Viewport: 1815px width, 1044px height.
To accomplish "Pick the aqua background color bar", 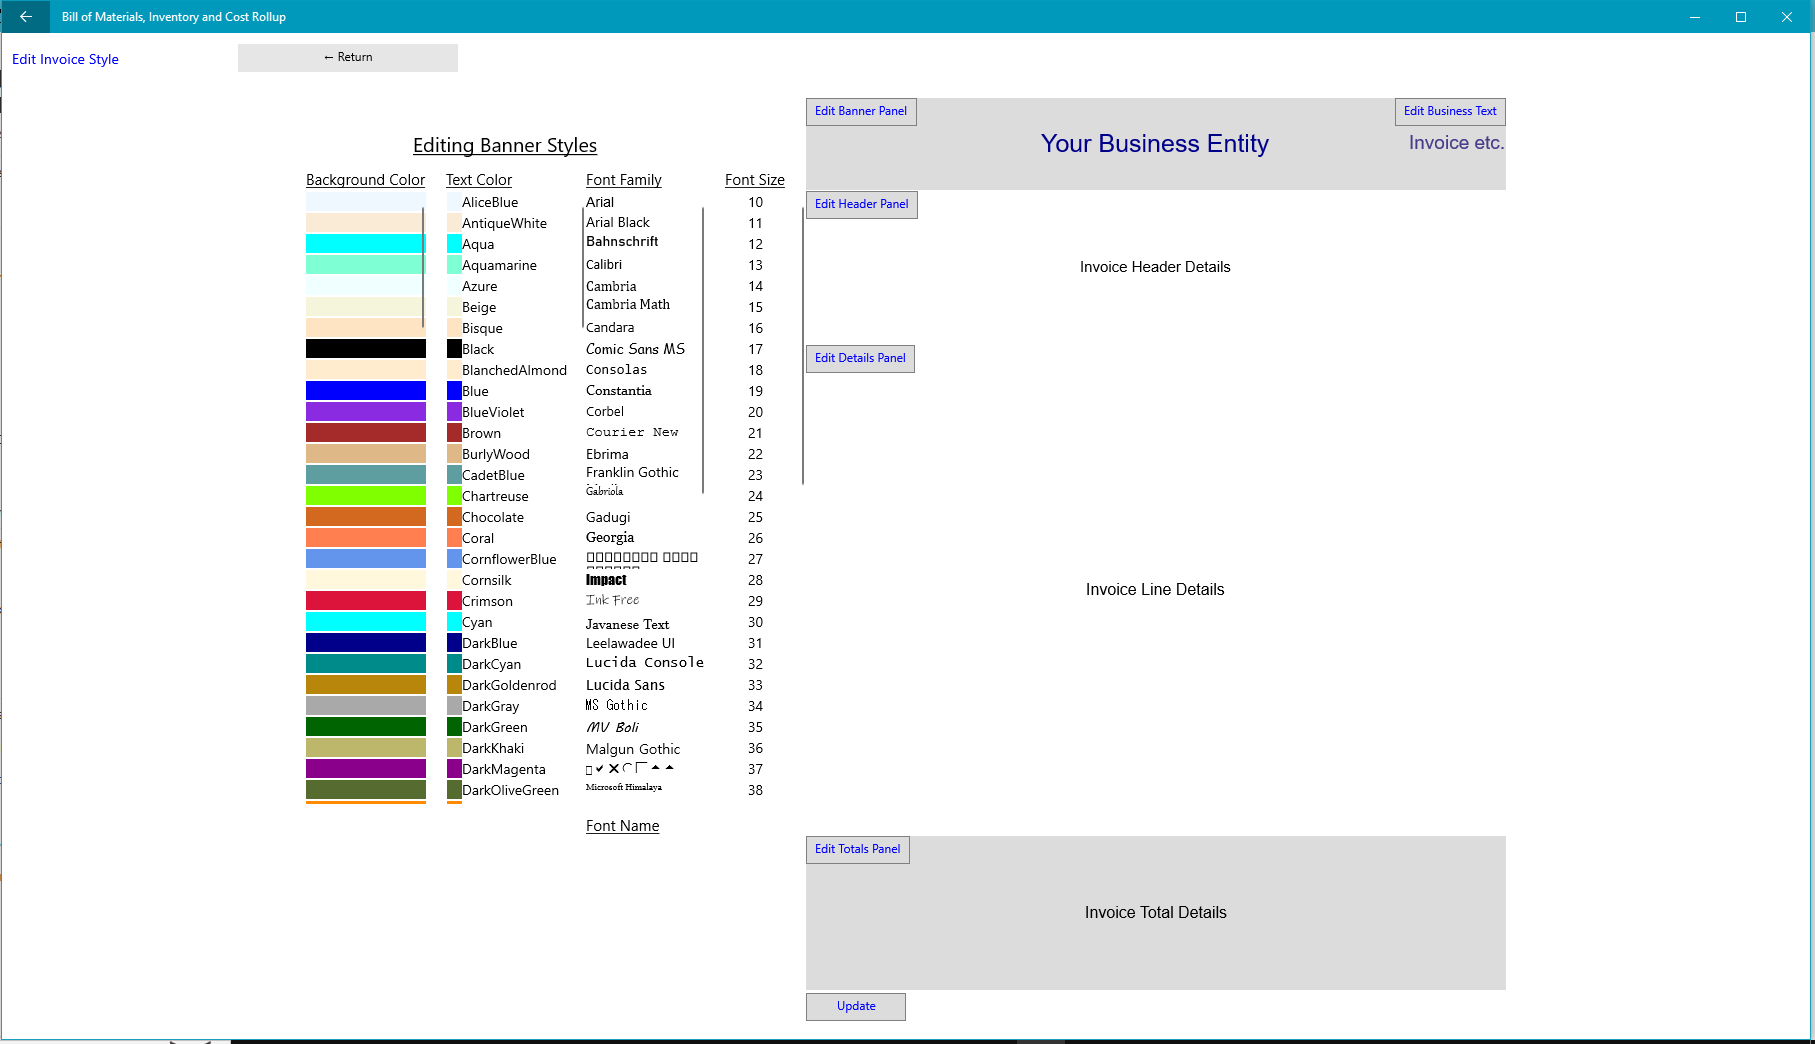I will pos(365,244).
